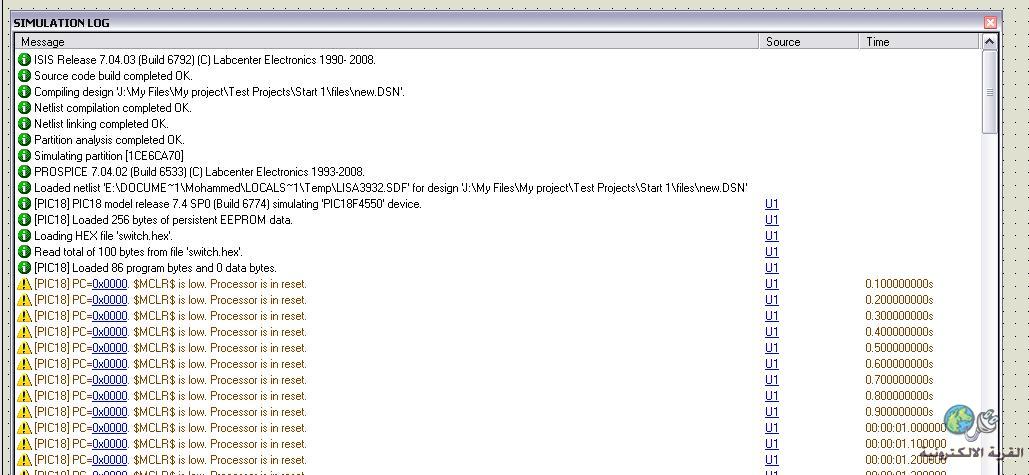Image resolution: width=1029 pixels, height=475 pixels.
Task: Click info icon of PIC18 model release row
Action: pos(24,204)
